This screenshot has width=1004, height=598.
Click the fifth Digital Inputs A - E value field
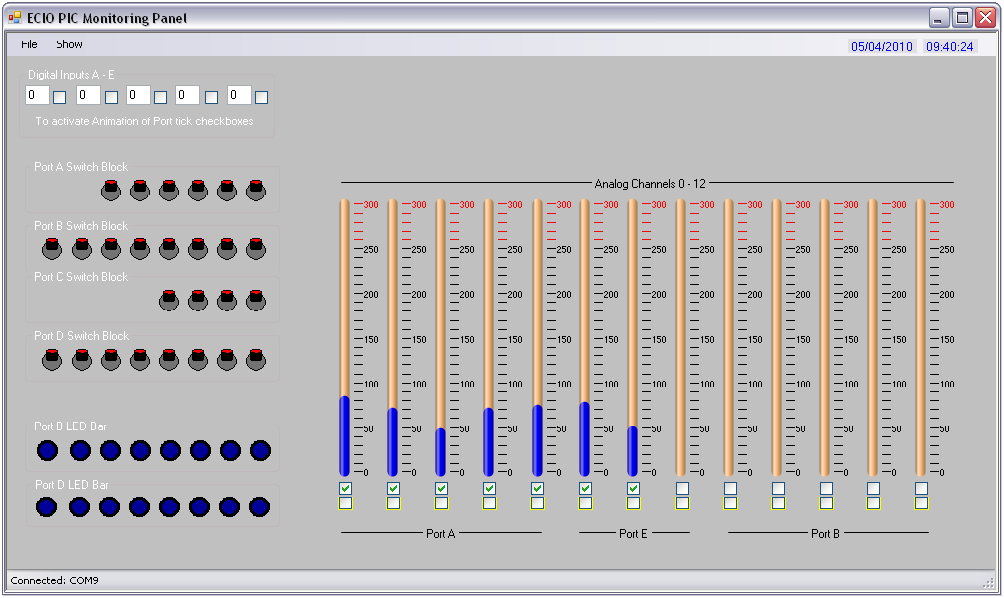click(x=239, y=95)
